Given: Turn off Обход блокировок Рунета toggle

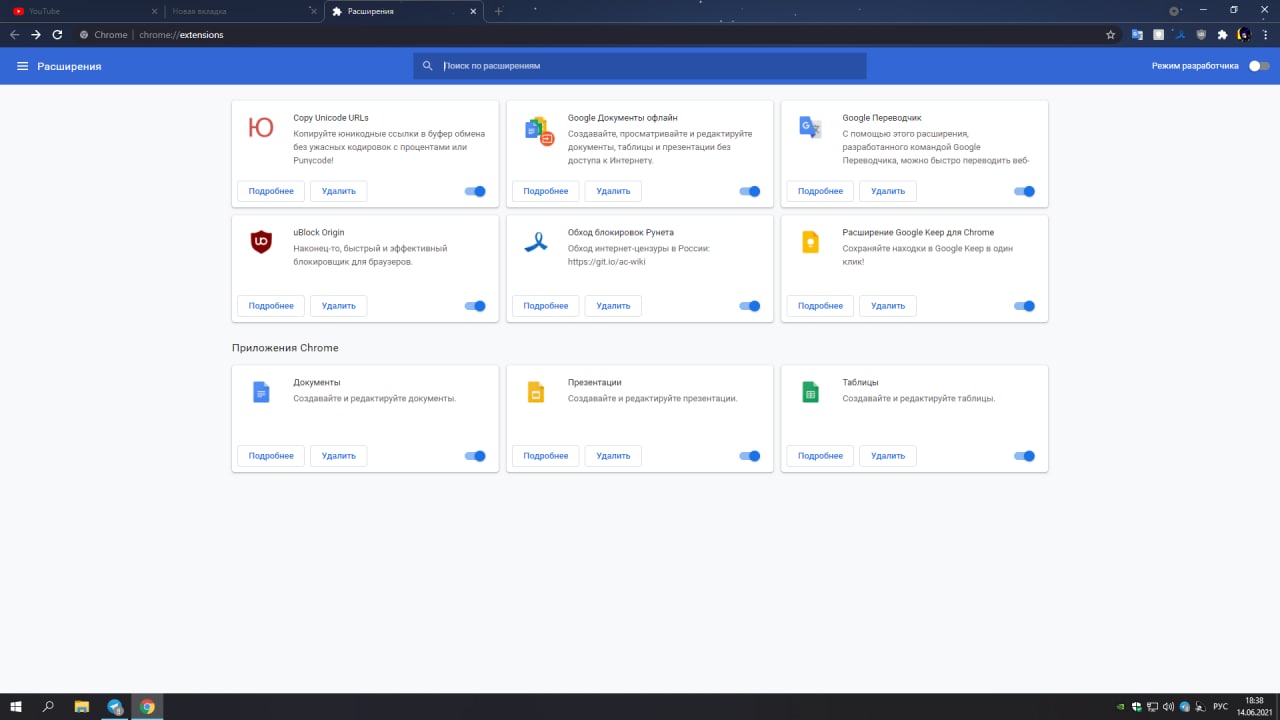Looking at the screenshot, I should click(x=750, y=306).
